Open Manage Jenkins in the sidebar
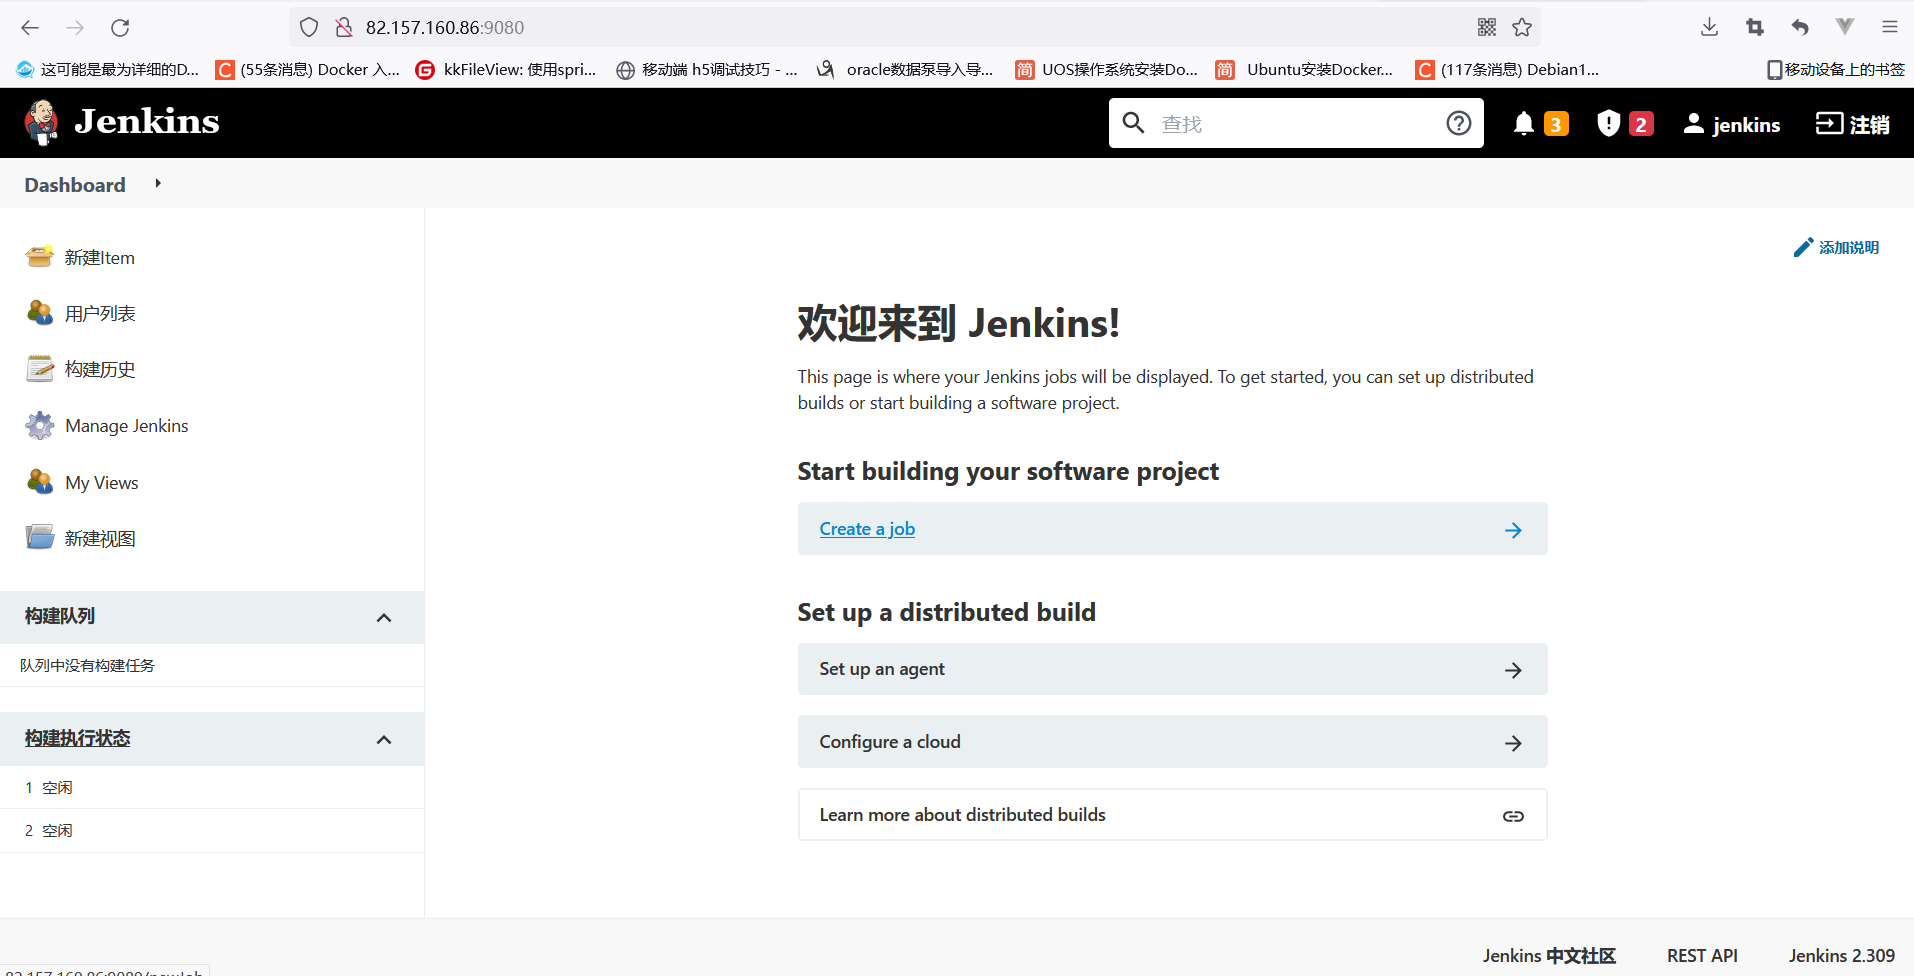The image size is (1914, 976). click(x=127, y=426)
